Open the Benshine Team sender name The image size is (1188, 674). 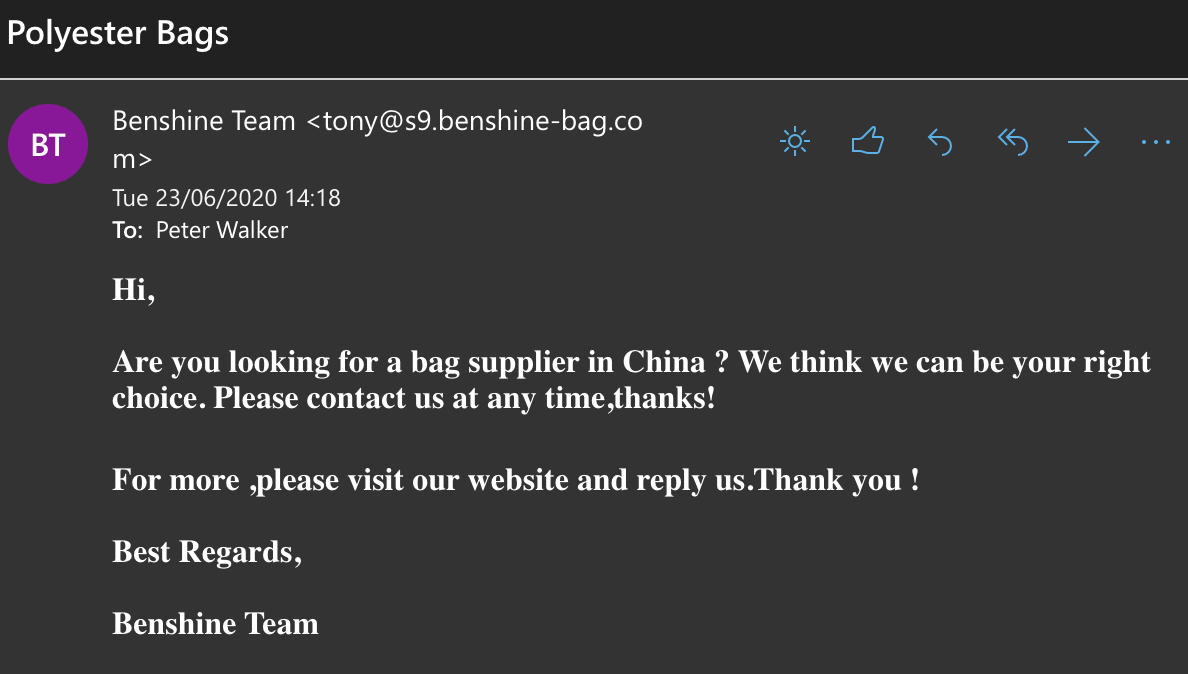pos(204,122)
